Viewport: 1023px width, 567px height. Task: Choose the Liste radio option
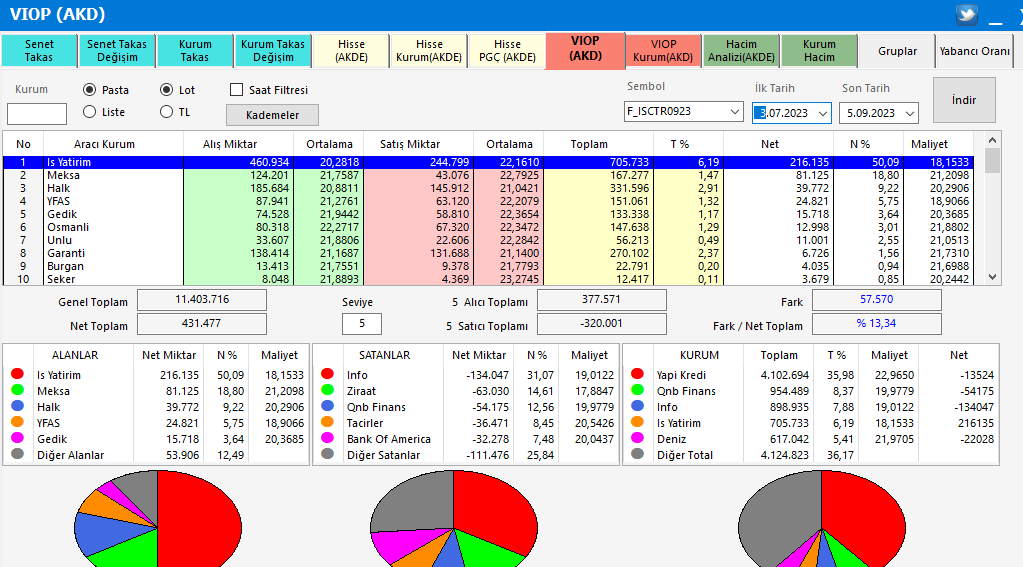90,112
